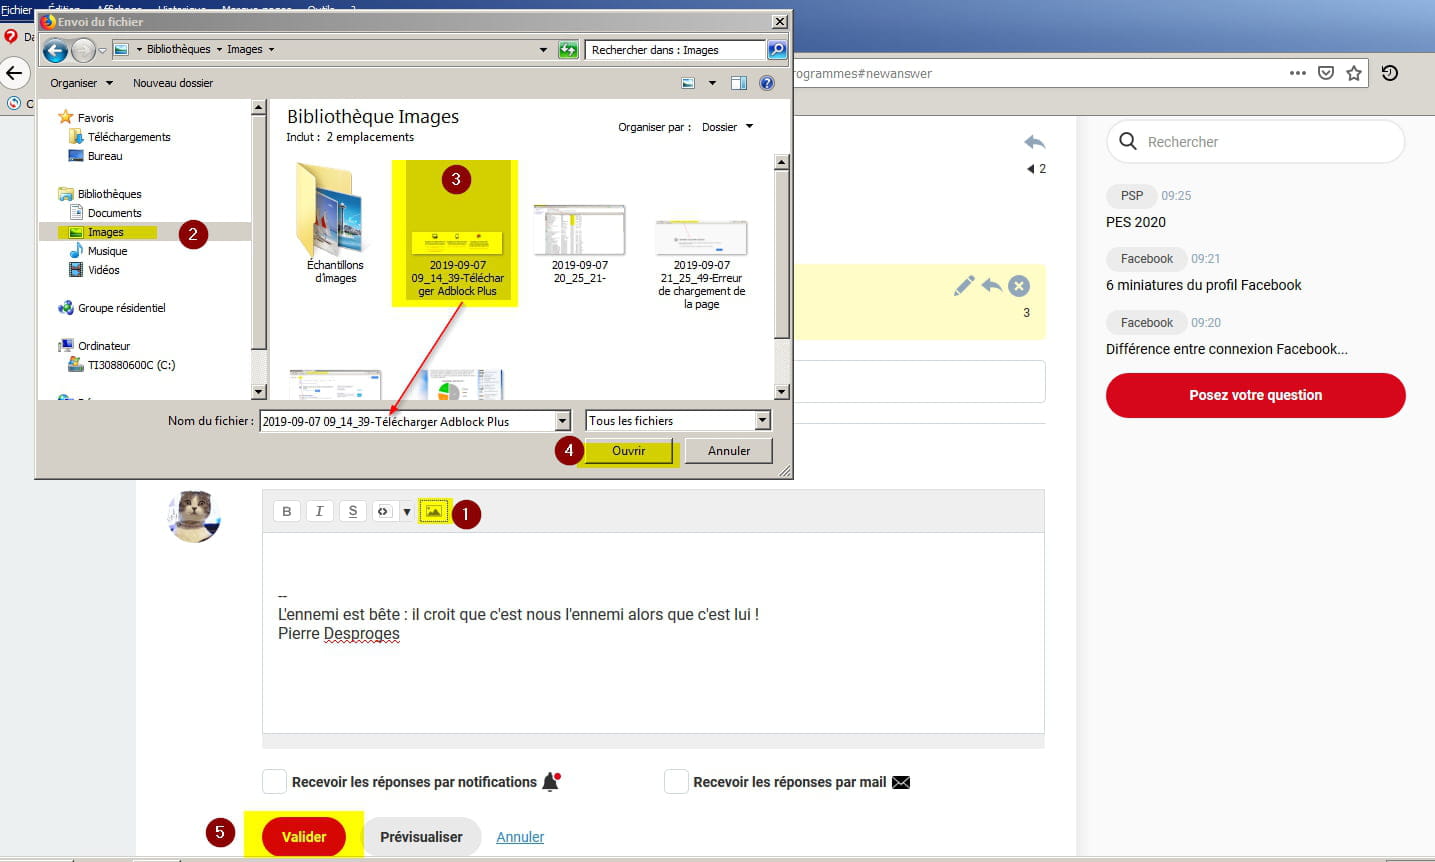Open '6 miniatures du profil Facebook' topic

click(x=1204, y=285)
